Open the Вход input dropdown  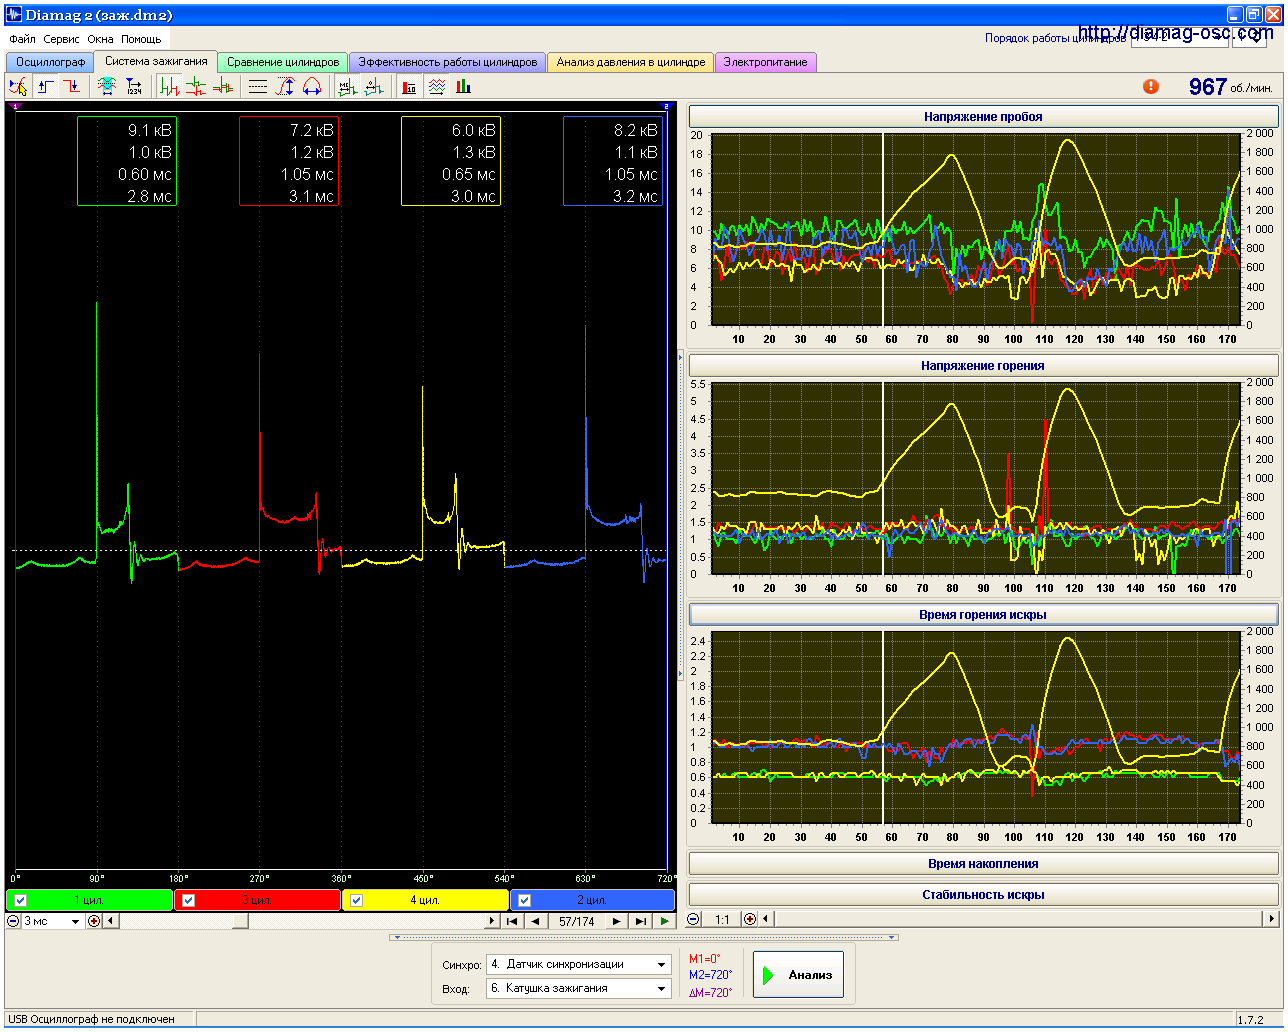pyautogui.click(x=578, y=988)
